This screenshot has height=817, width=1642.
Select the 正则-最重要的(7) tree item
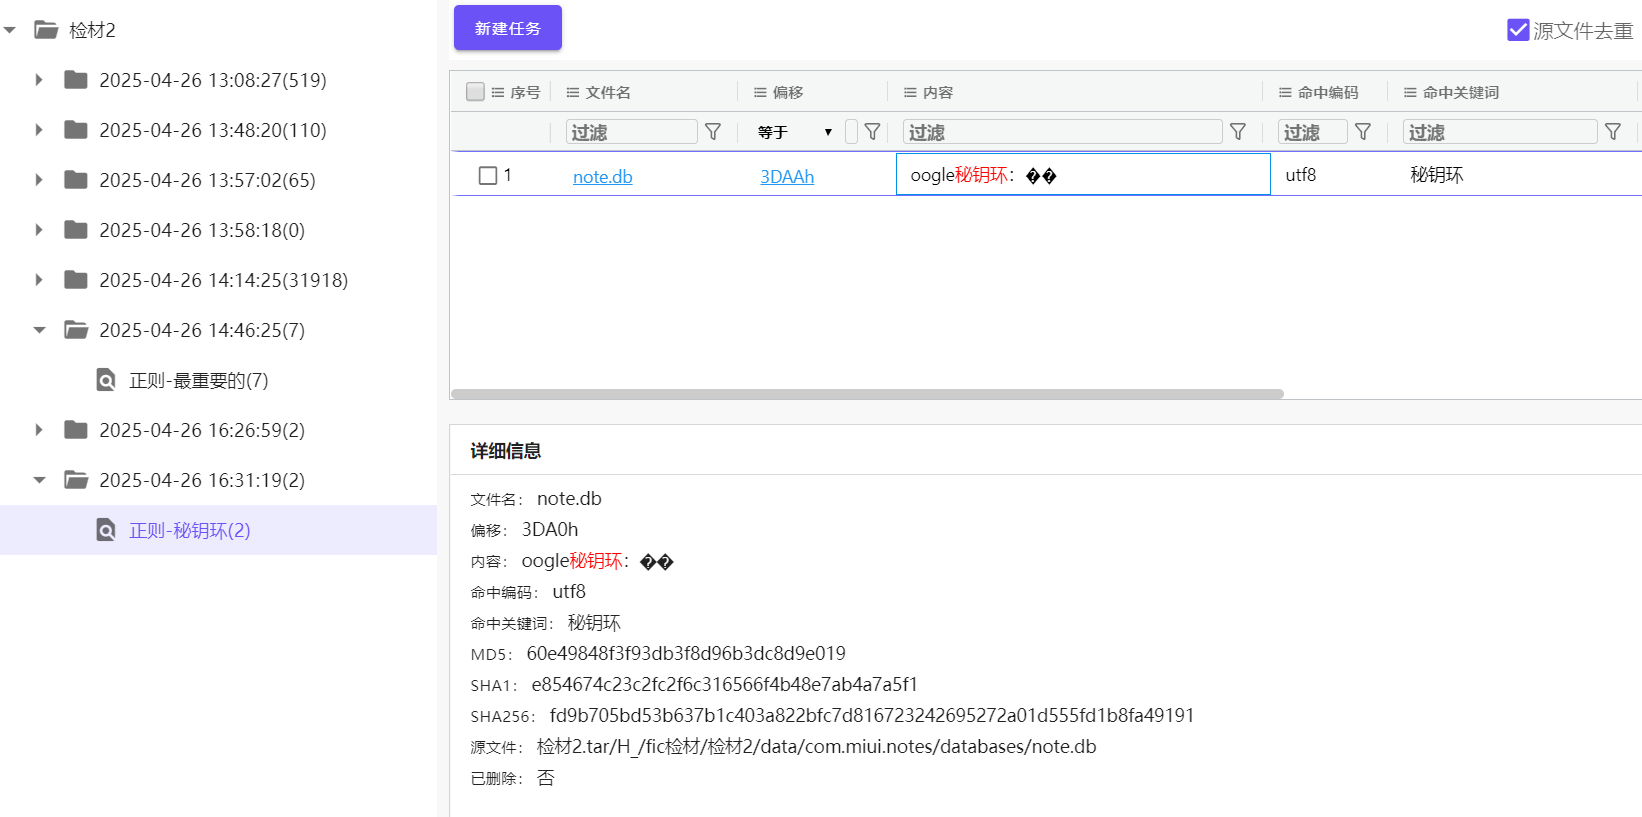[x=199, y=380]
